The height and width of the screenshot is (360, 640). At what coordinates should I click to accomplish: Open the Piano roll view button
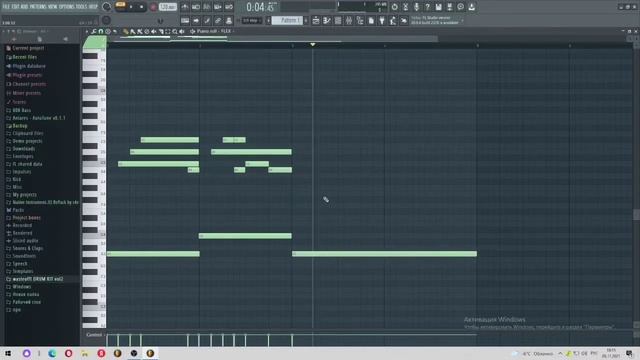pyautogui.click(x=327, y=20)
